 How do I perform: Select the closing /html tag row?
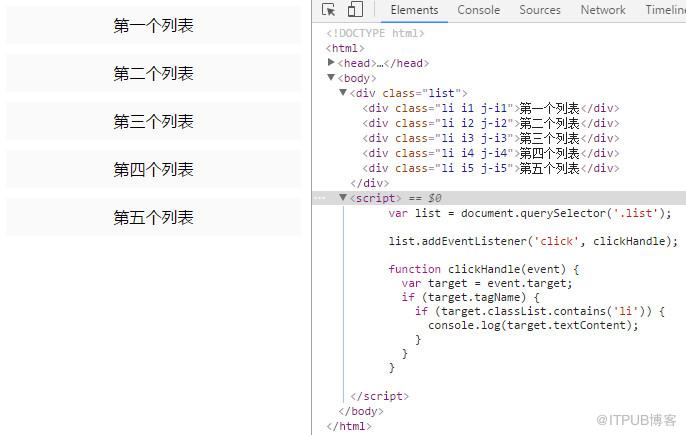[x=349, y=426]
